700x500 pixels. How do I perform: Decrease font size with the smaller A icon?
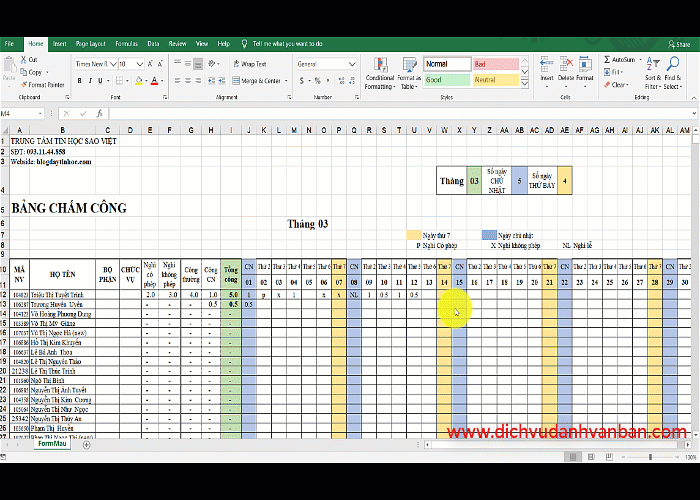click(x=160, y=64)
